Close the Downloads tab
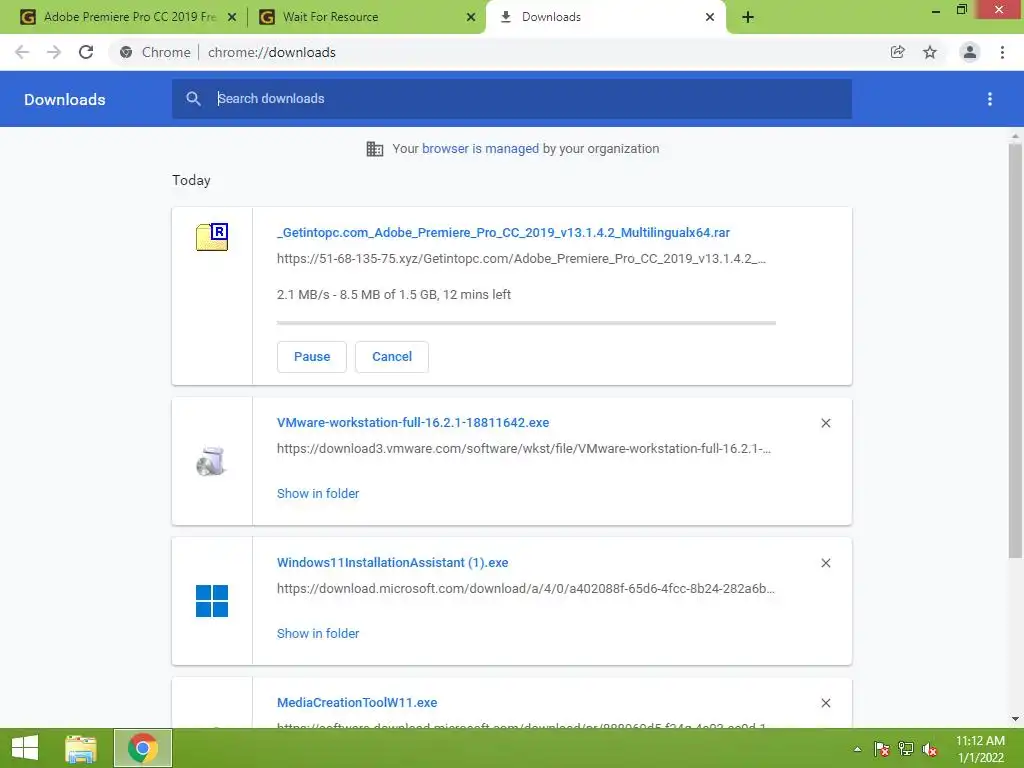Image resolution: width=1024 pixels, height=768 pixels. click(x=710, y=18)
